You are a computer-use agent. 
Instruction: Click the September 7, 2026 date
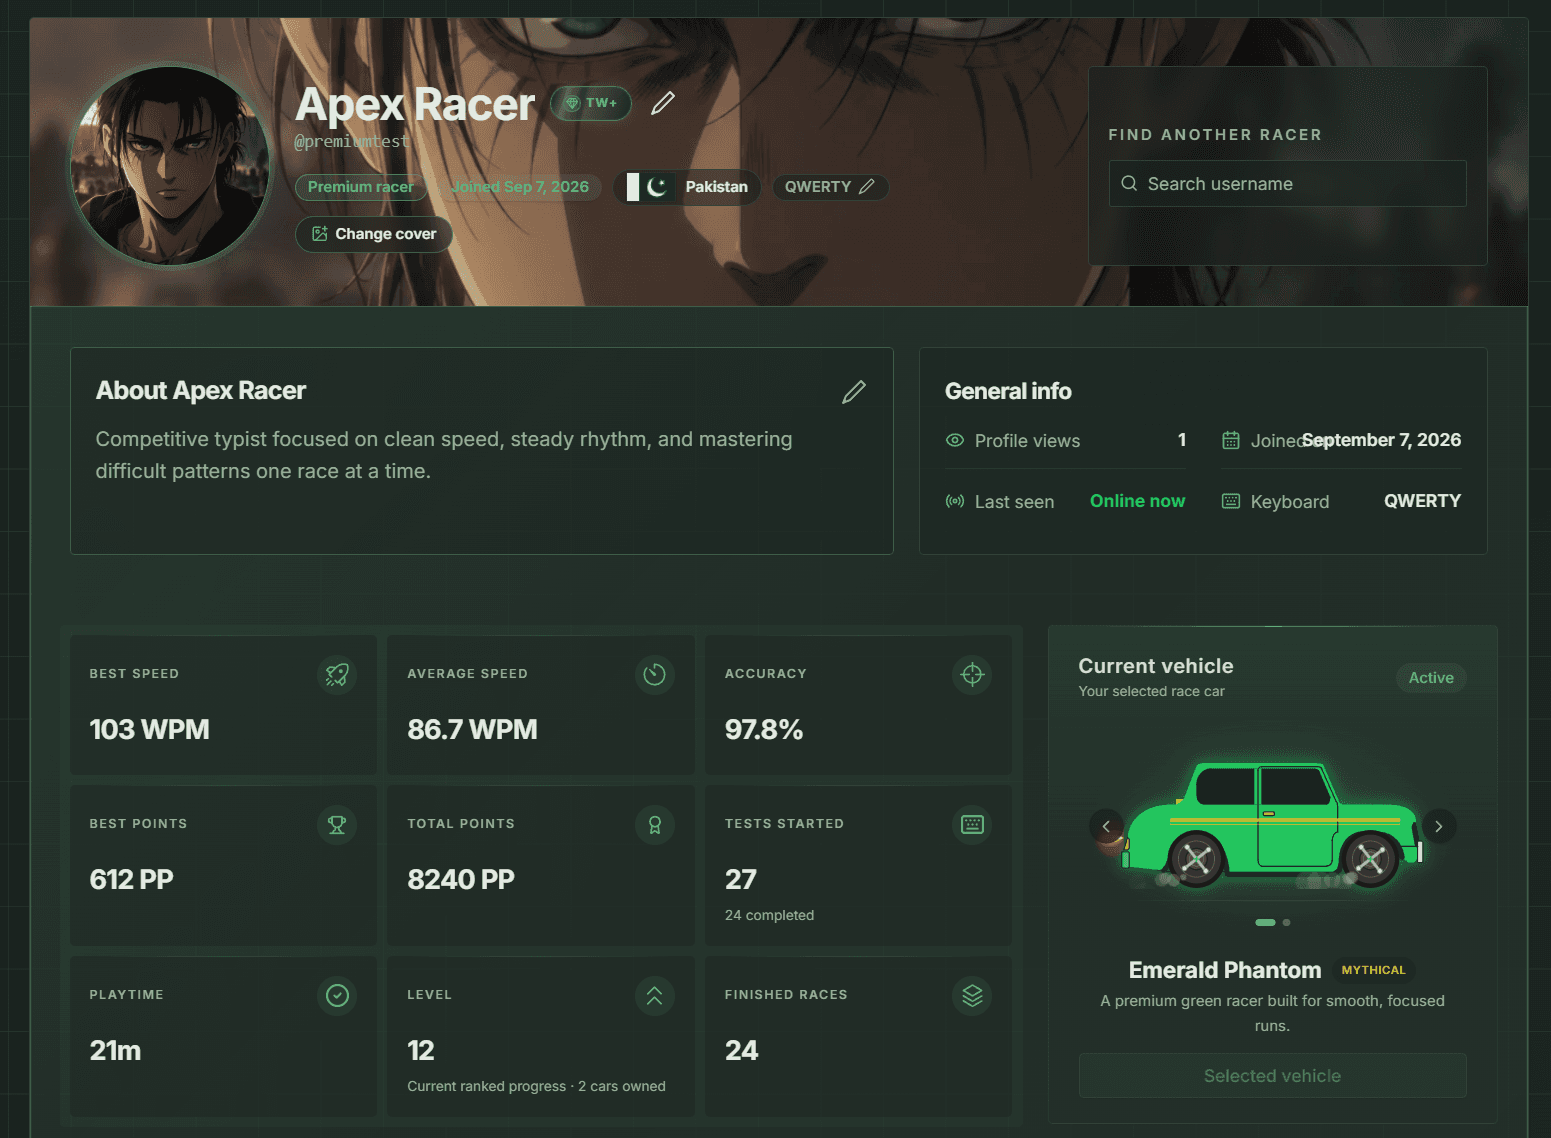tap(1381, 440)
